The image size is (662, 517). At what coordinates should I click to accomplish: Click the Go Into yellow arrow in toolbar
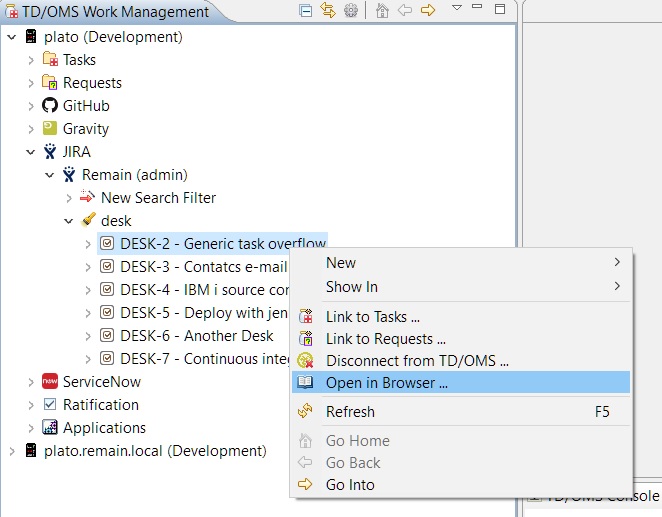pos(428,11)
